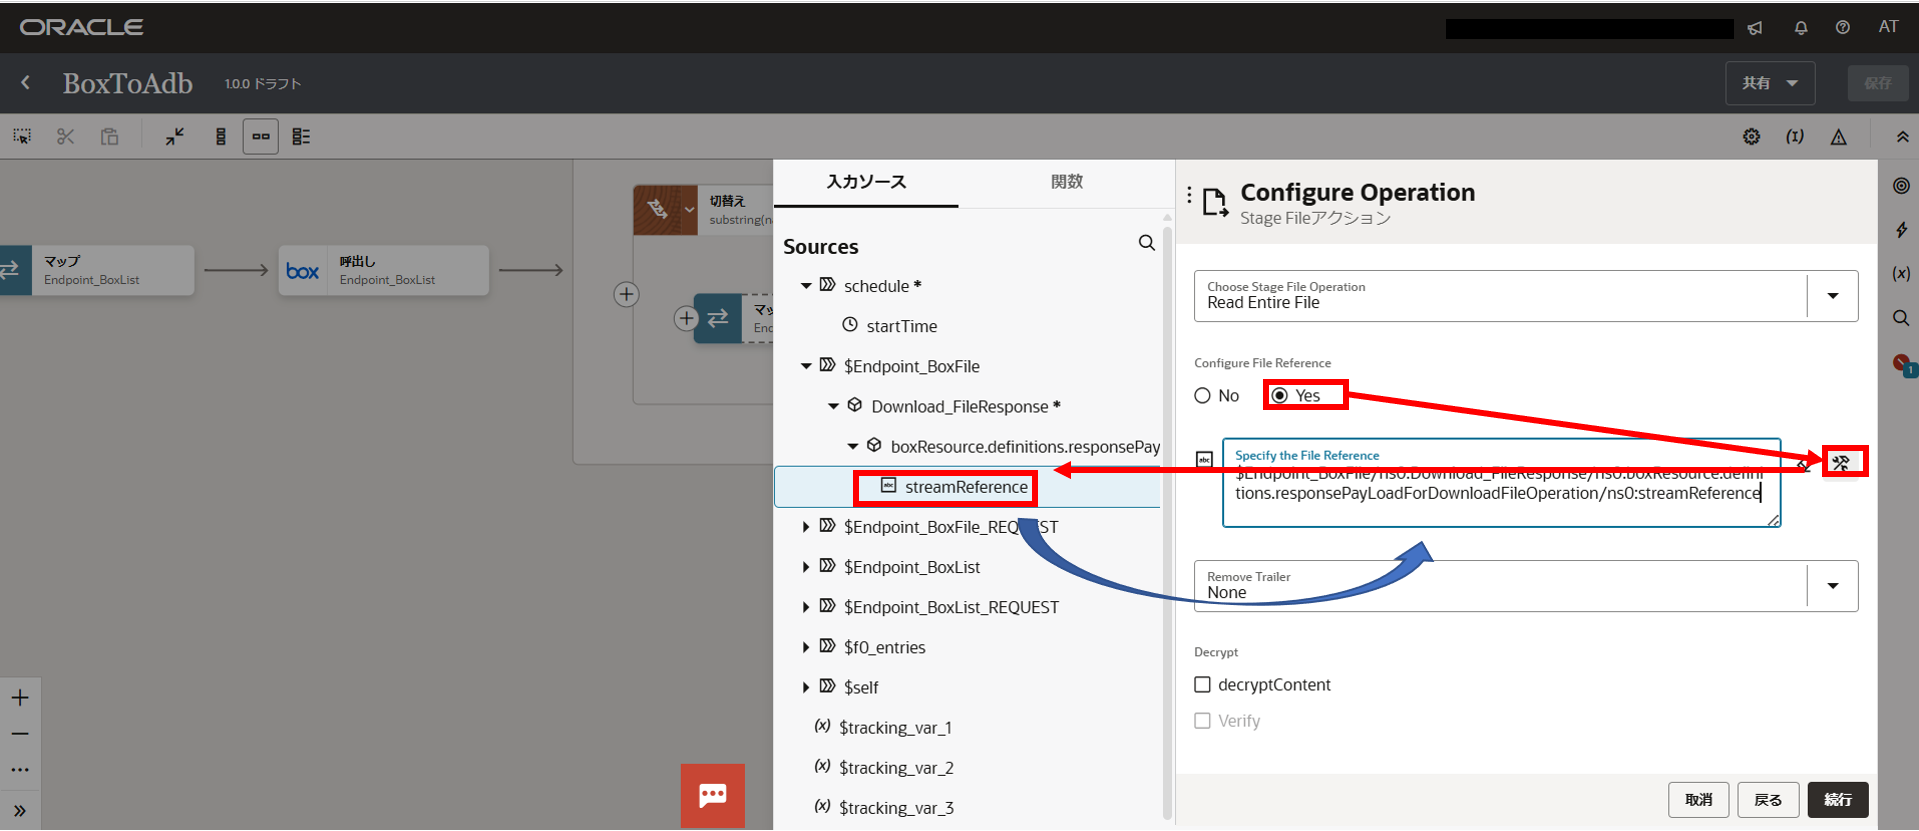
Task: Zoom out on the canvas
Action: pyautogui.click(x=20, y=734)
